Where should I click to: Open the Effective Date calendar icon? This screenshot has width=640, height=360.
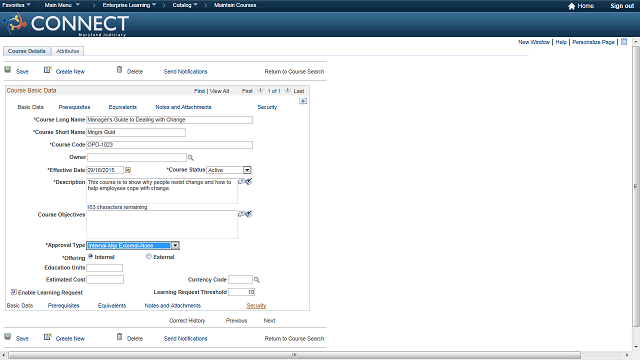tap(128, 170)
